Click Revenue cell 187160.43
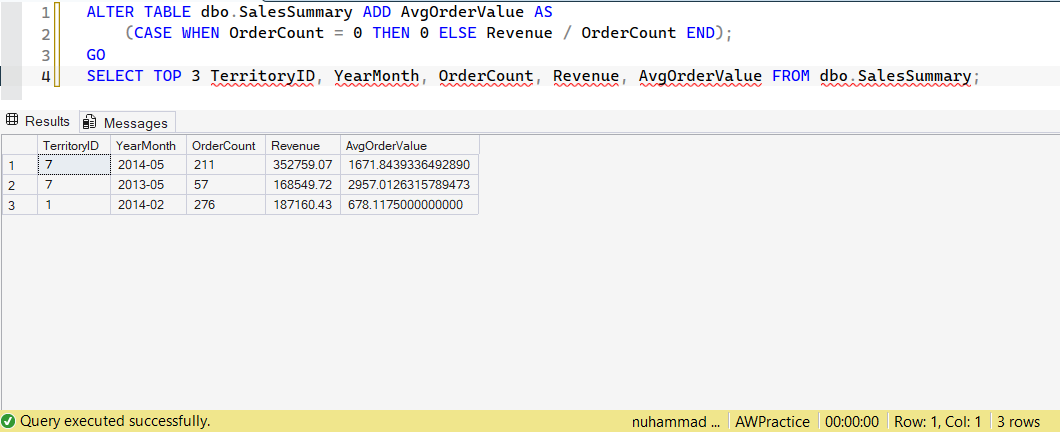This screenshot has height=432, width=1060. (303, 205)
